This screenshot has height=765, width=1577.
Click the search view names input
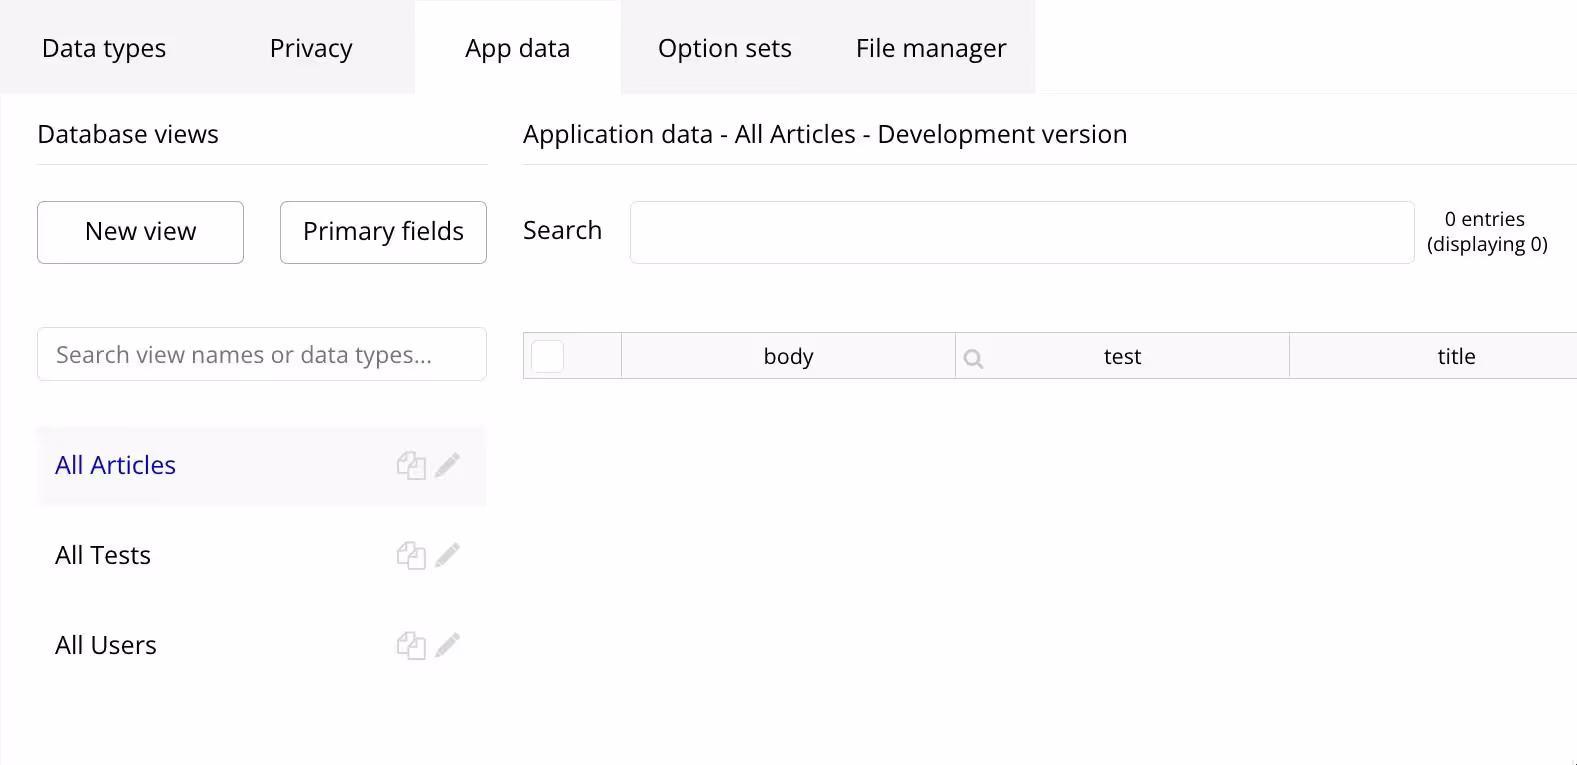[262, 354]
